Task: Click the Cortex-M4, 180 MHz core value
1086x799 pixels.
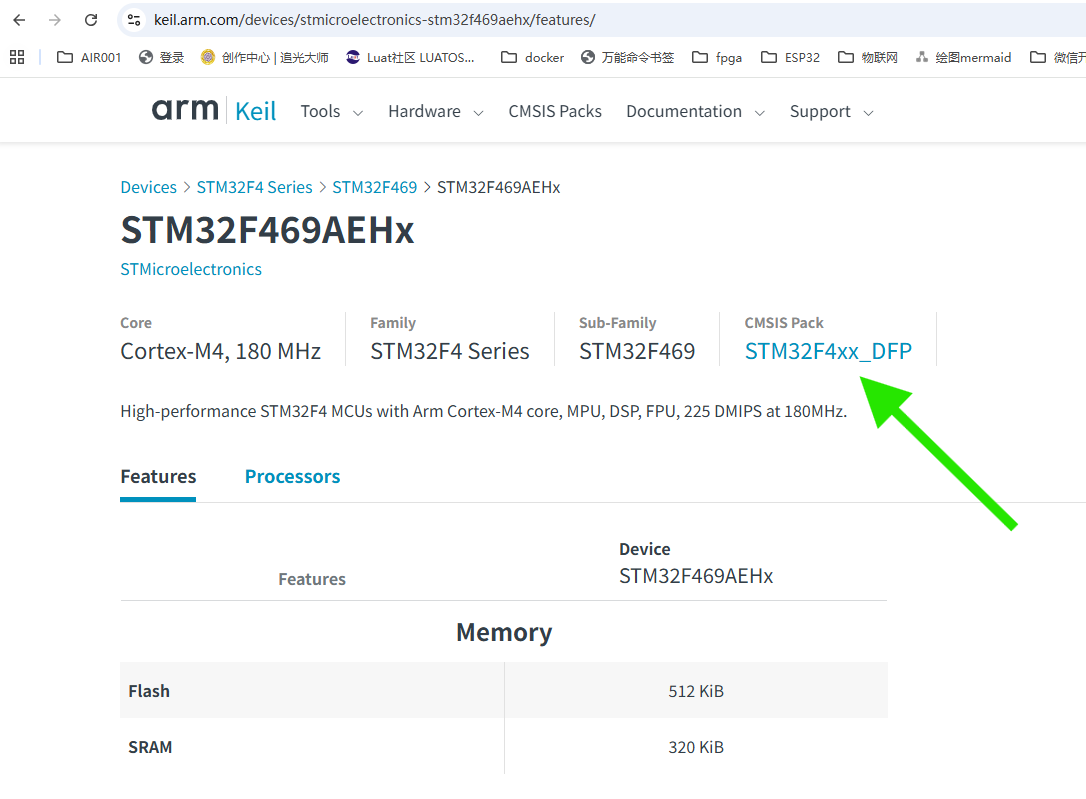Action: point(220,351)
